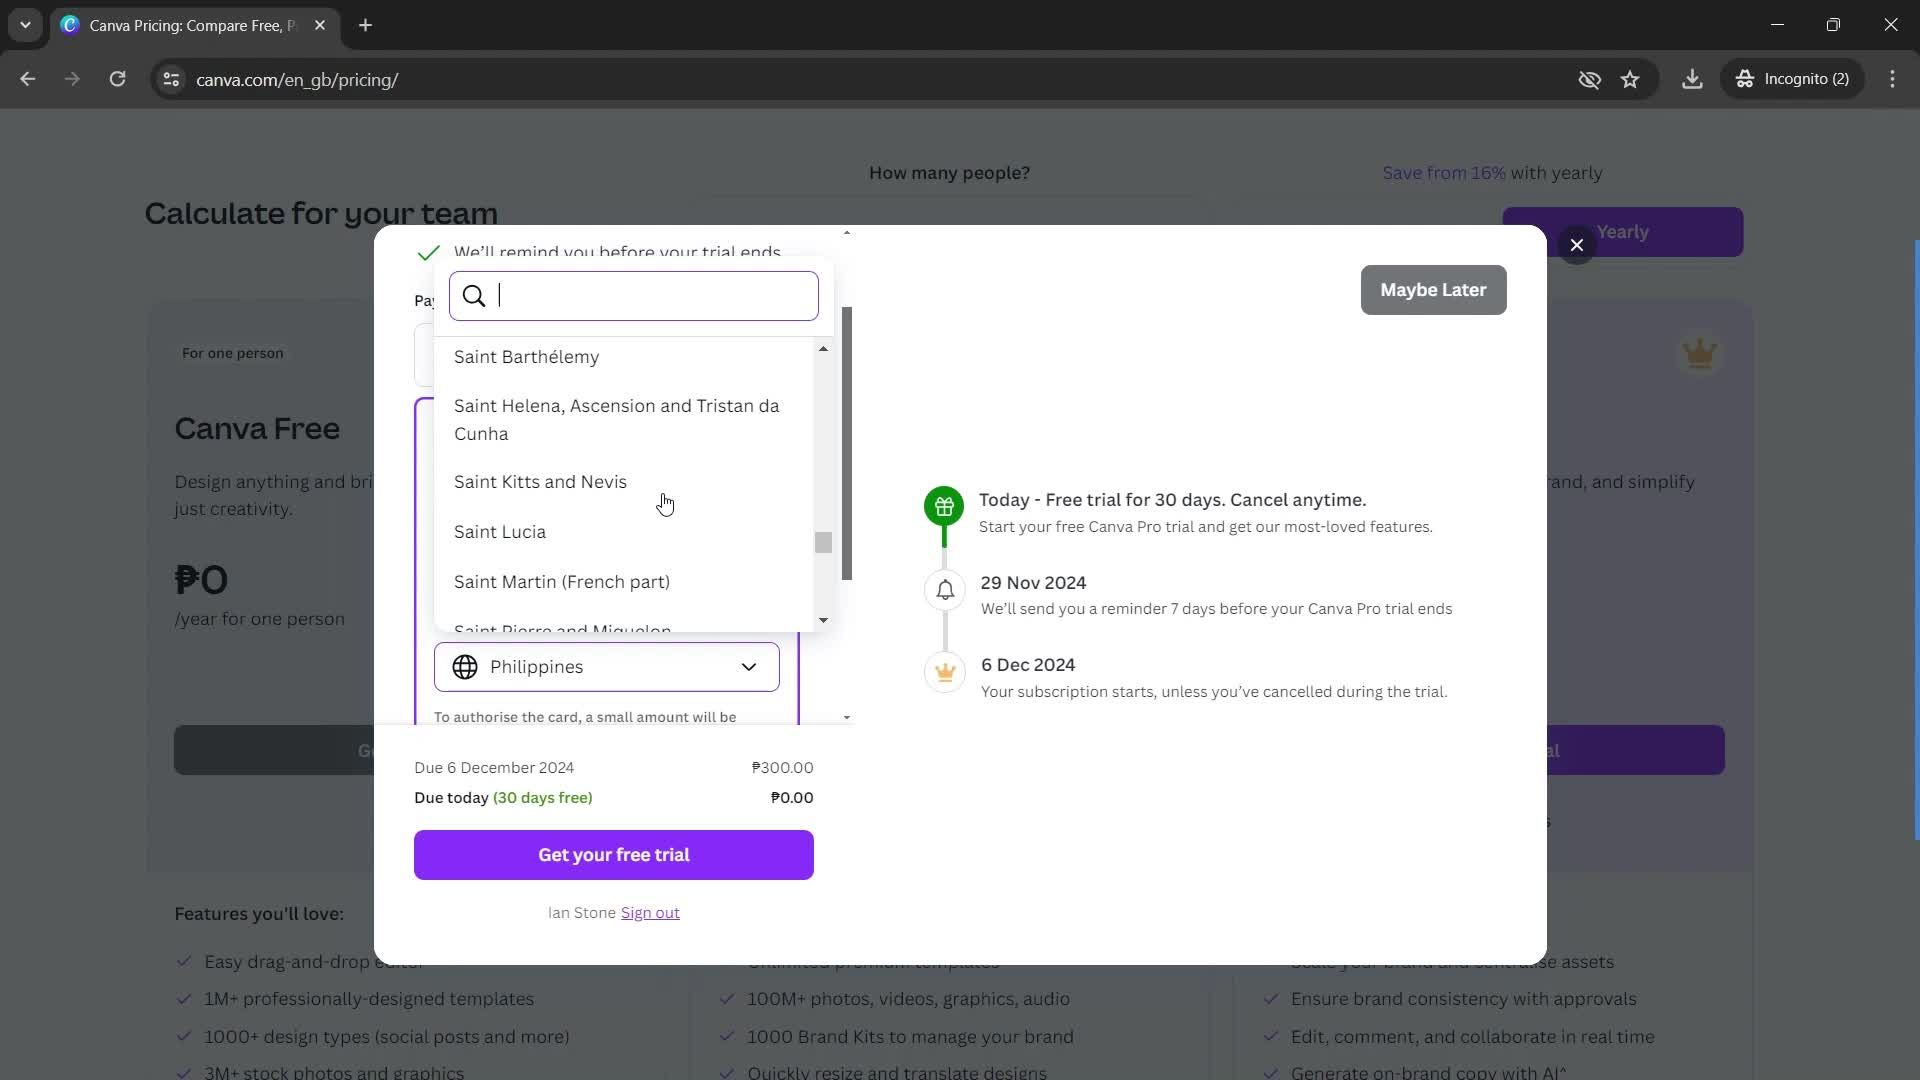The width and height of the screenshot is (1920, 1080).
Task: Click the country list scroll up arrow
Action: 823,349
